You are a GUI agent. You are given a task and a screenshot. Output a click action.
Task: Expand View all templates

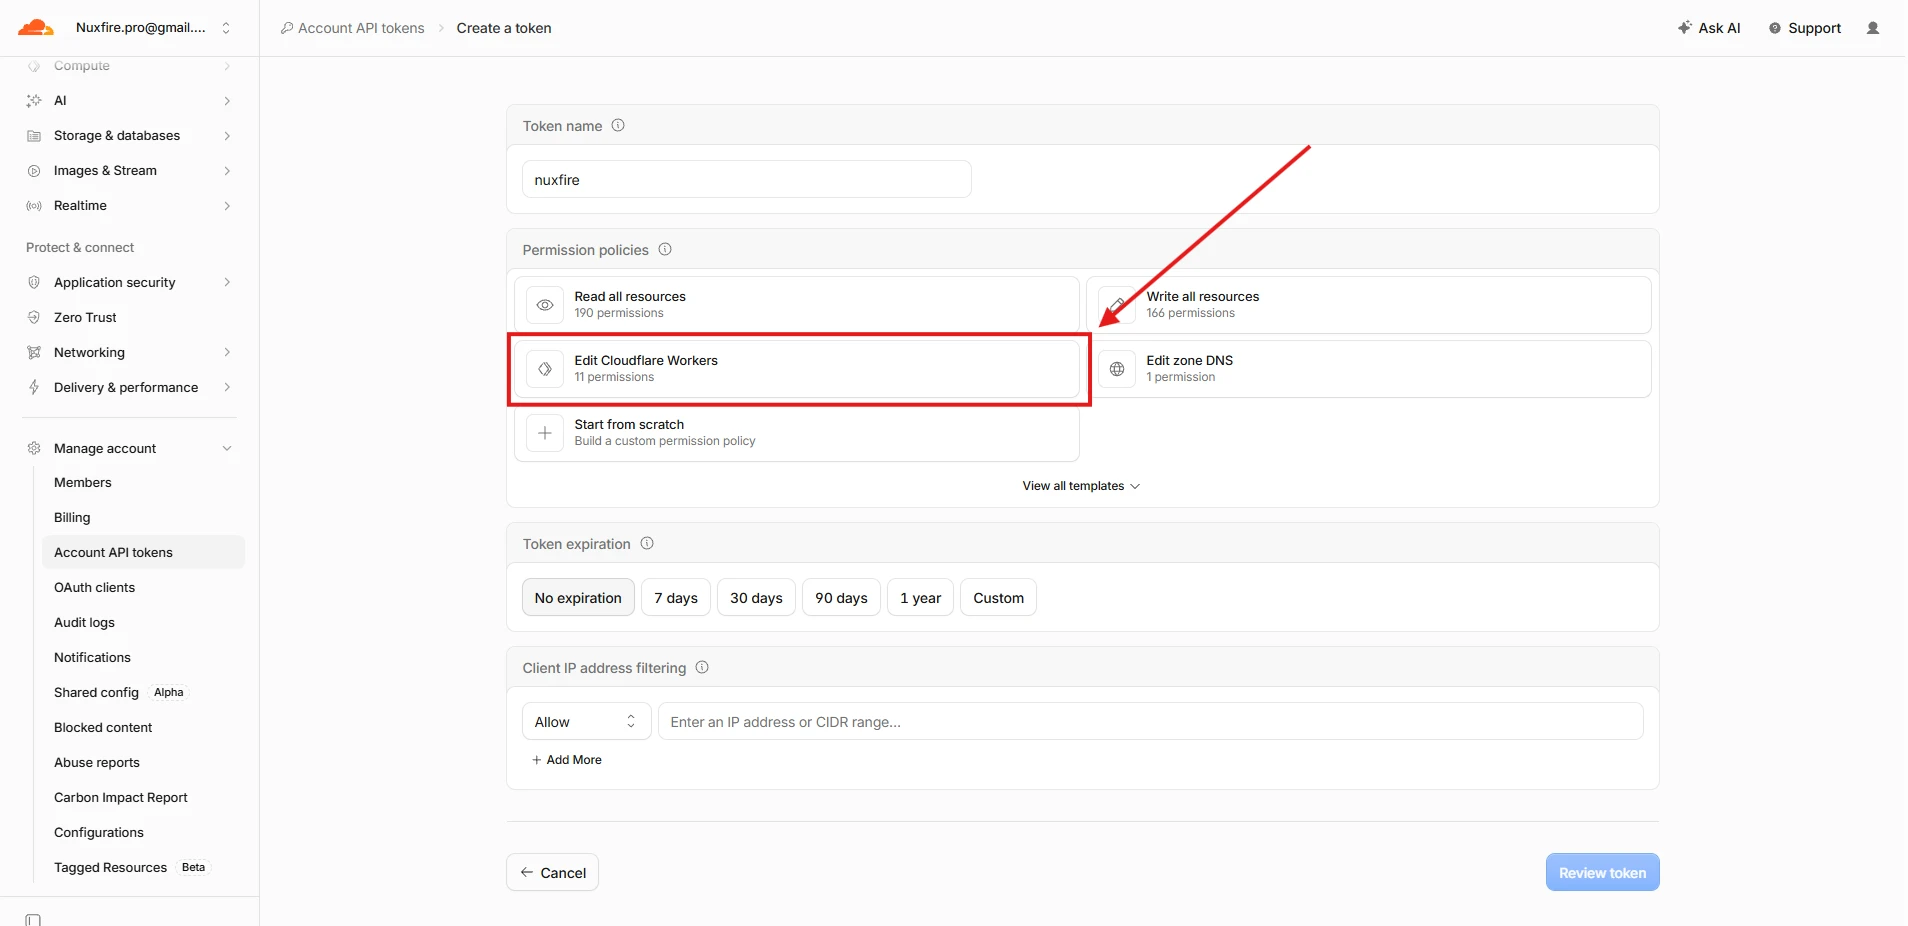pos(1081,486)
